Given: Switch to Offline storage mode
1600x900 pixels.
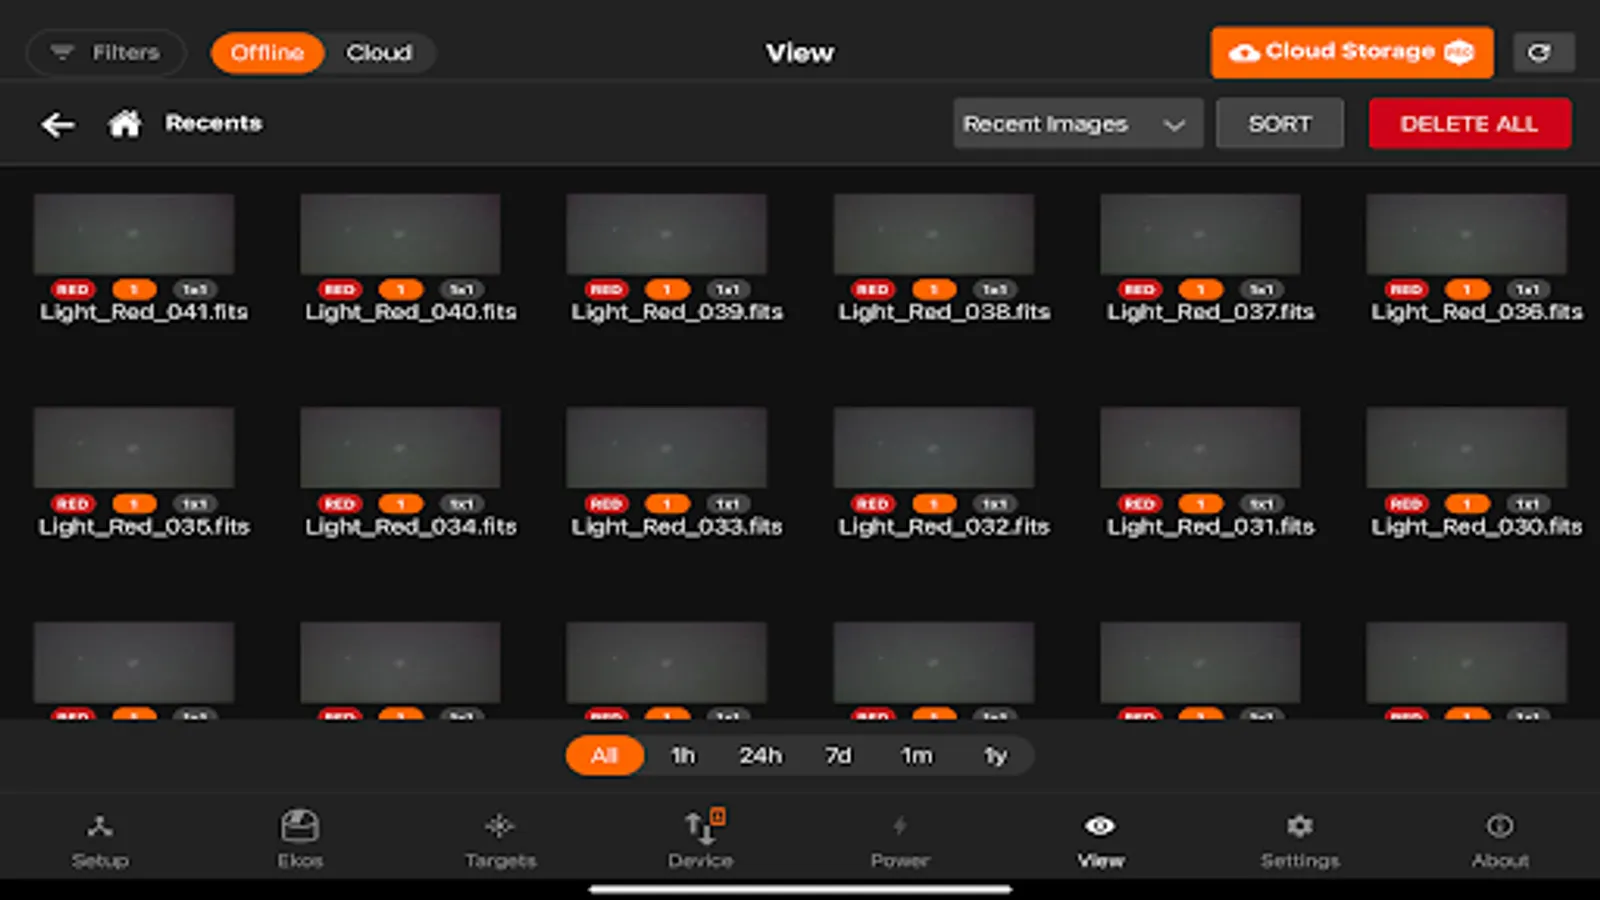Looking at the screenshot, I should pyautogui.click(x=267, y=53).
